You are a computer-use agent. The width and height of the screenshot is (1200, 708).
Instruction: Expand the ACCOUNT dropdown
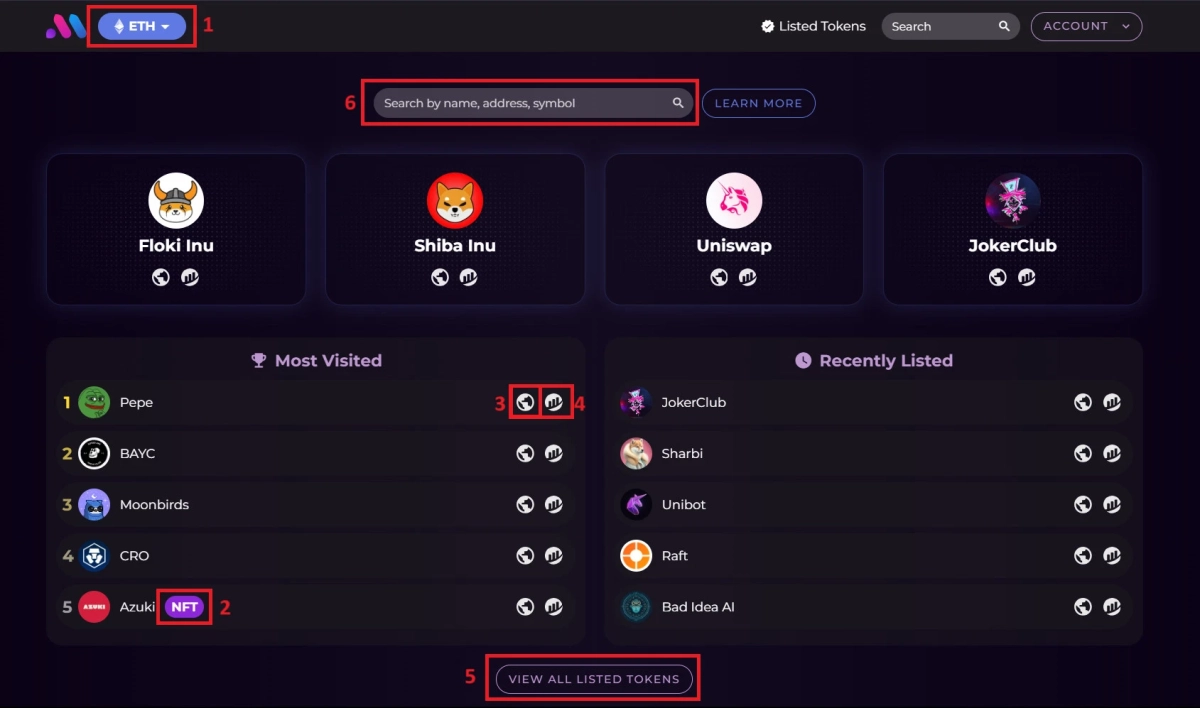(x=1086, y=27)
